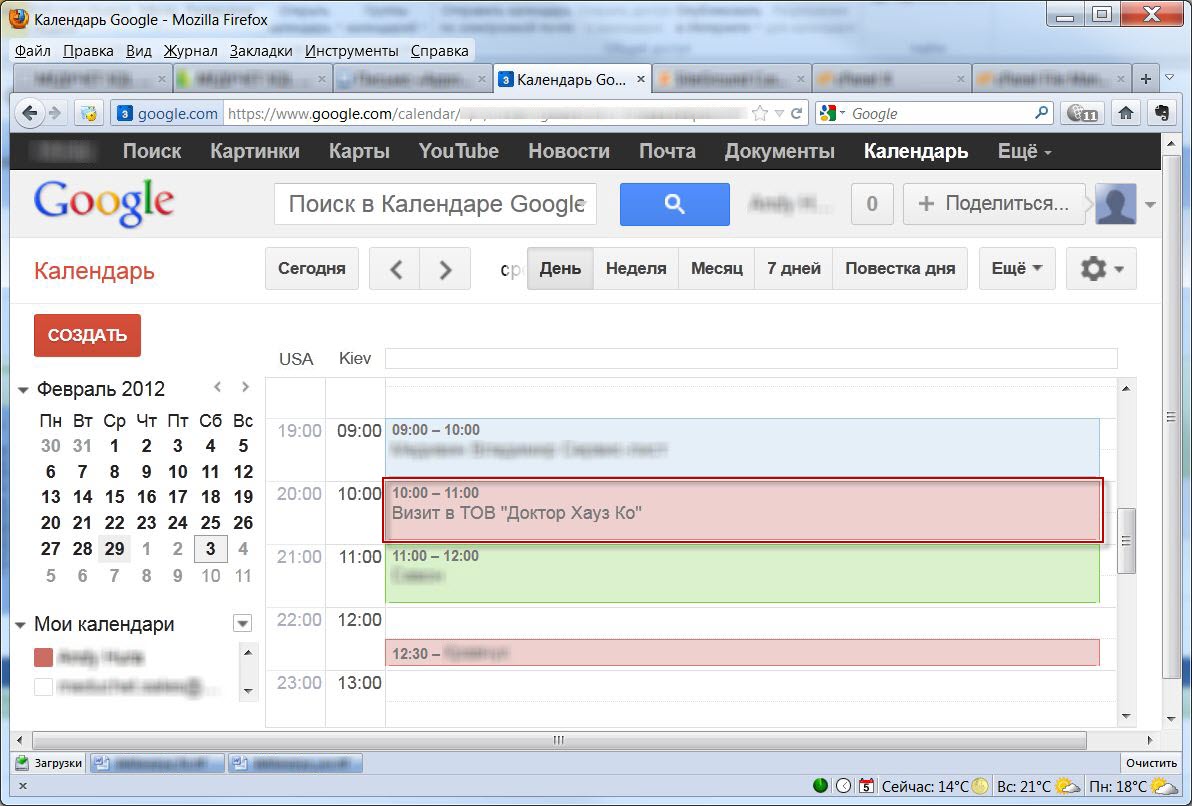Click the horizontal scrollbar thumb
This screenshot has width=1192, height=806.
click(559, 740)
